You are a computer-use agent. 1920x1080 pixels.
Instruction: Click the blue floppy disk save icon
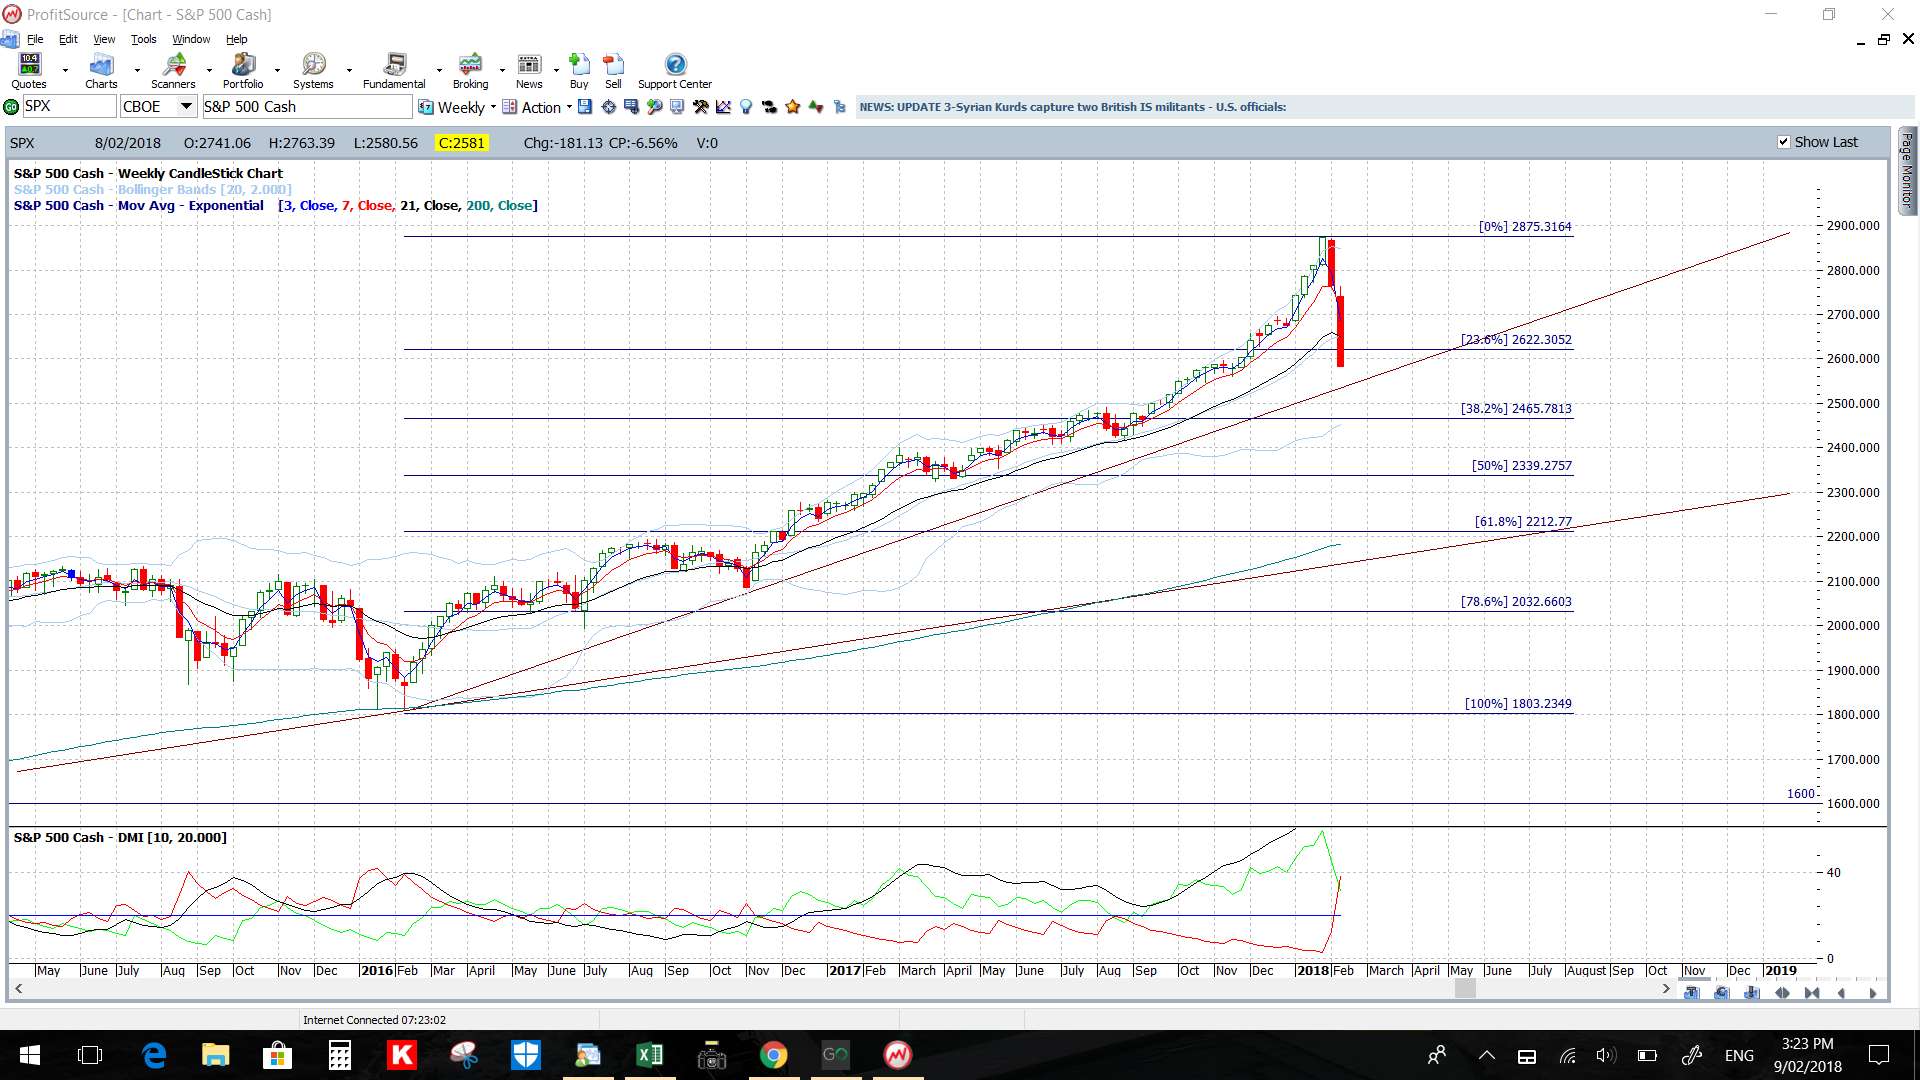[585, 107]
